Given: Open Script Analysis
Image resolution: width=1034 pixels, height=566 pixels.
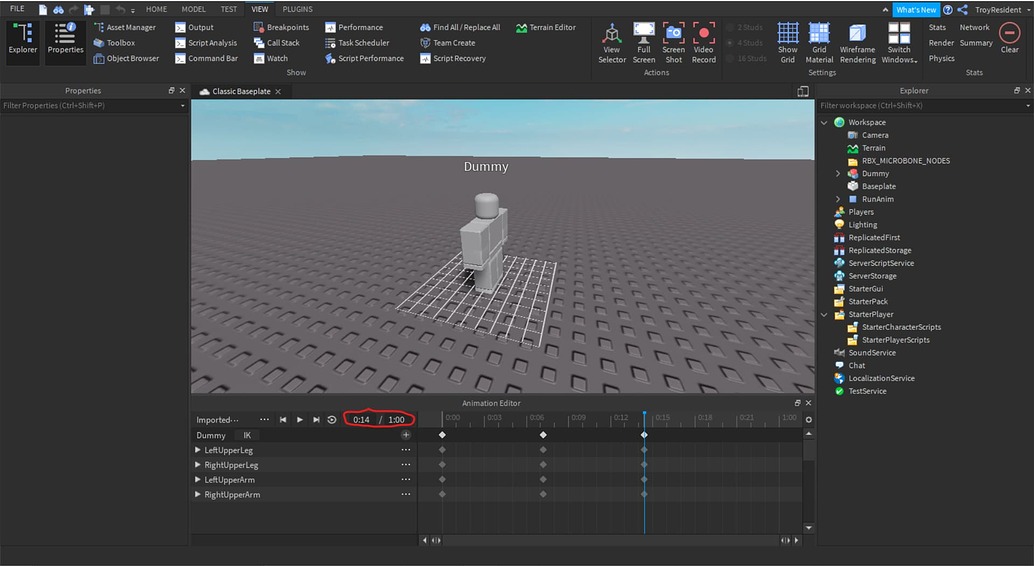Looking at the screenshot, I should 206,43.
